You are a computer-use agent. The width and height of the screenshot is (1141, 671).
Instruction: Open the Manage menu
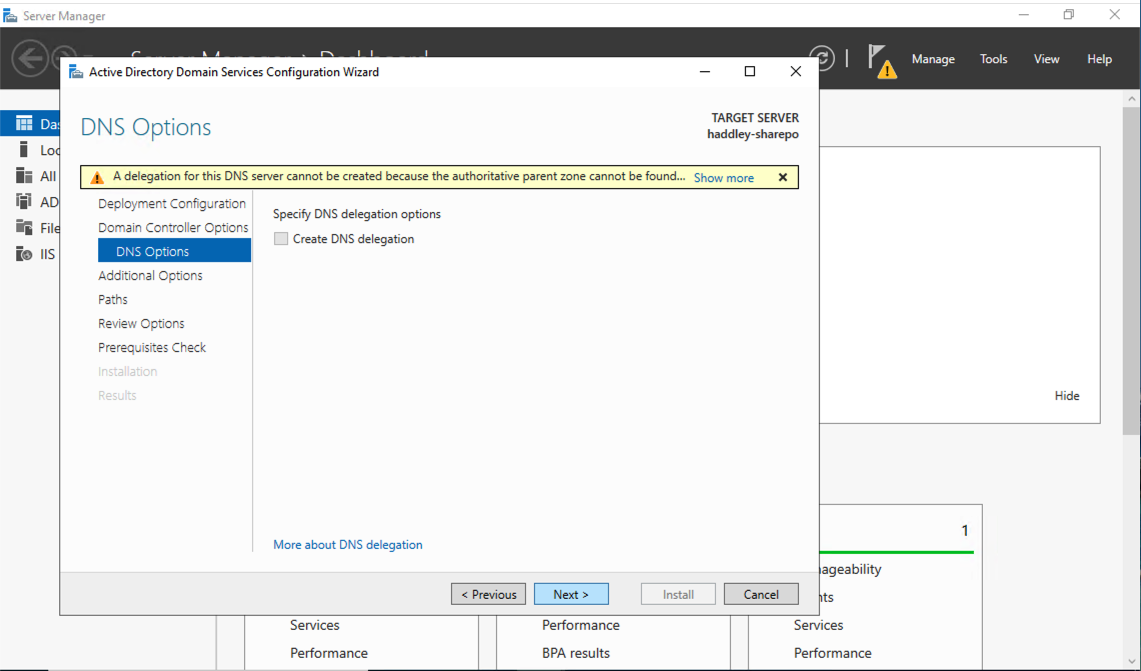(933, 59)
